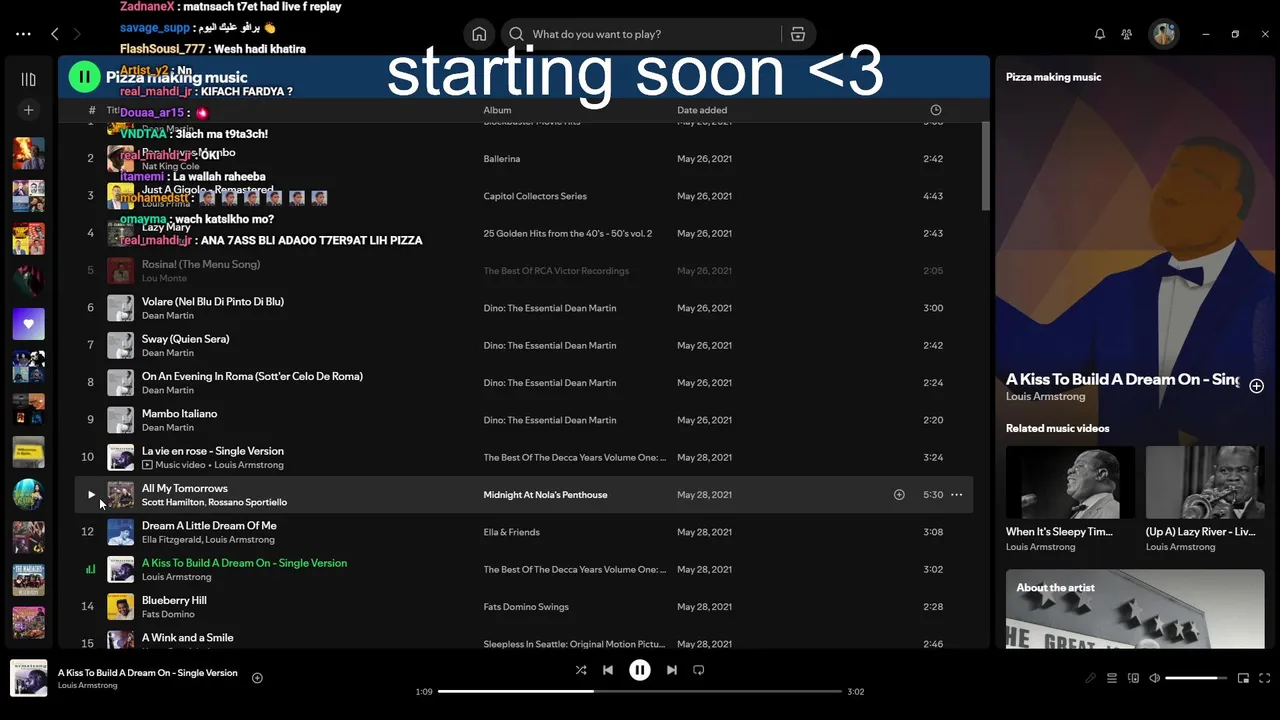Toggle repeat mode
The height and width of the screenshot is (720, 1280).
pos(699,670)
